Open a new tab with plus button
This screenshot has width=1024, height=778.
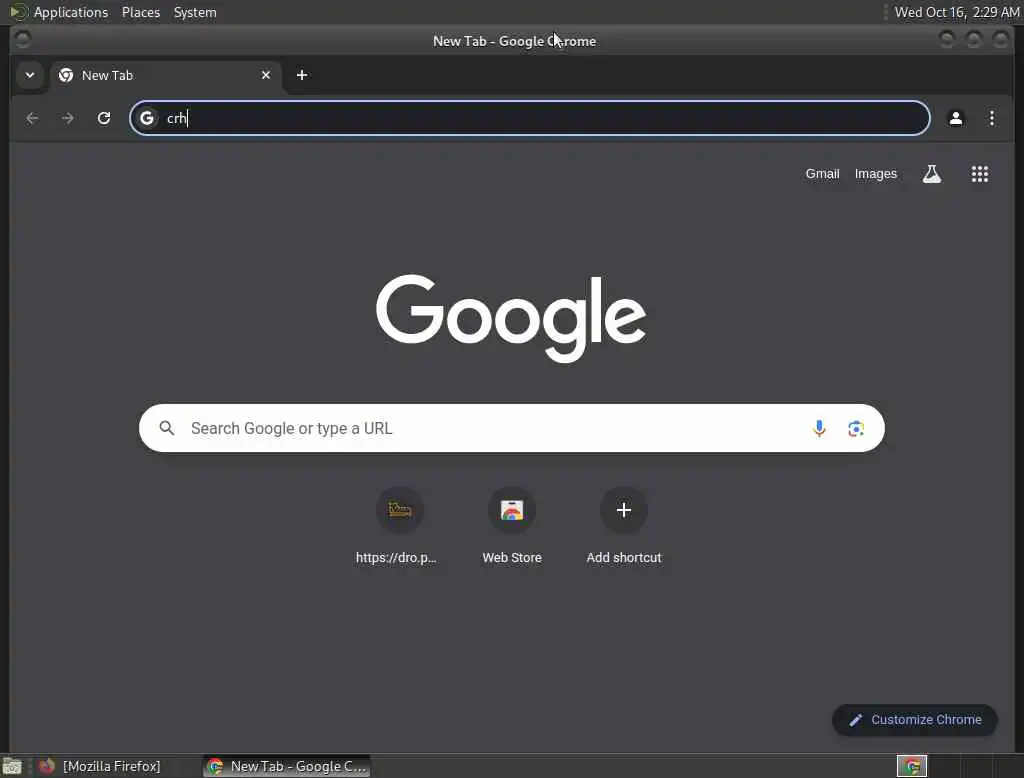click(302, 75)
